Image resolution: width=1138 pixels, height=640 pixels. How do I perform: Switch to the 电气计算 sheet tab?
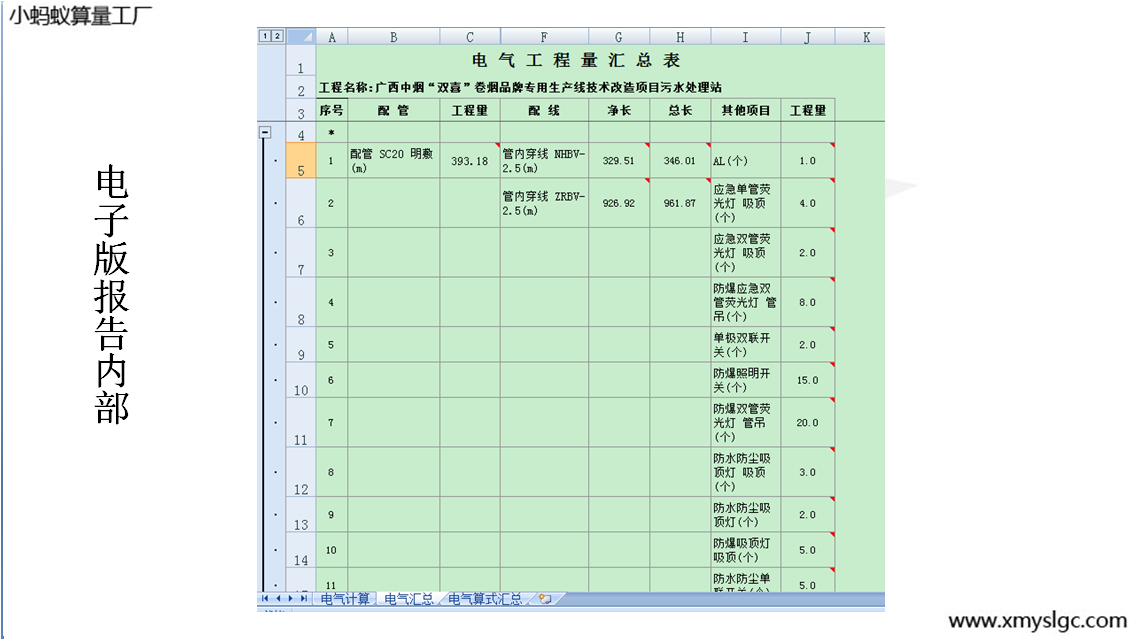pos(345,599)
